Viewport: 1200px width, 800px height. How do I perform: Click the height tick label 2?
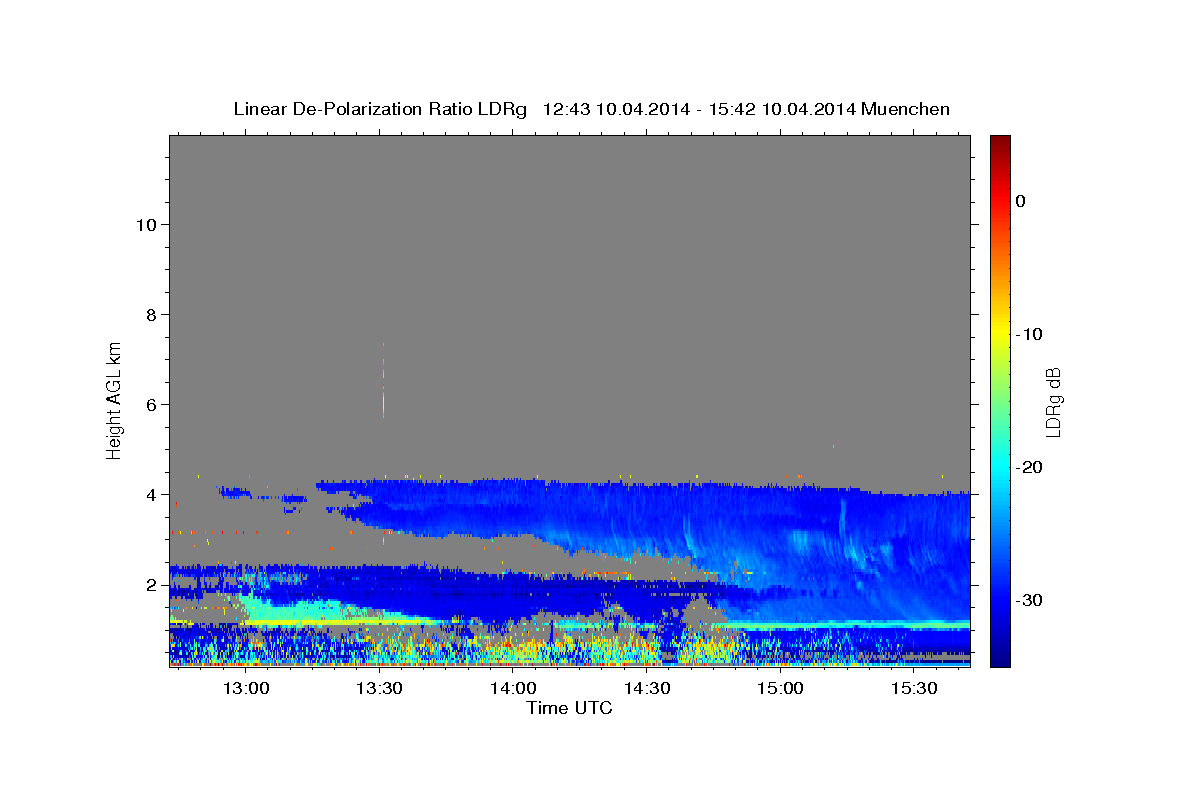[x=152, y=585]
